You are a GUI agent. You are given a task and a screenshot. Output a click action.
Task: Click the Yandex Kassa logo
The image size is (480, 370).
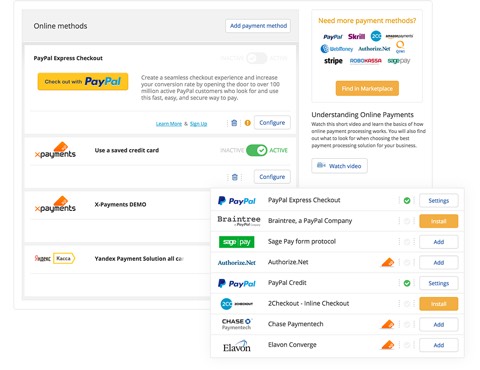click(55, 258)
